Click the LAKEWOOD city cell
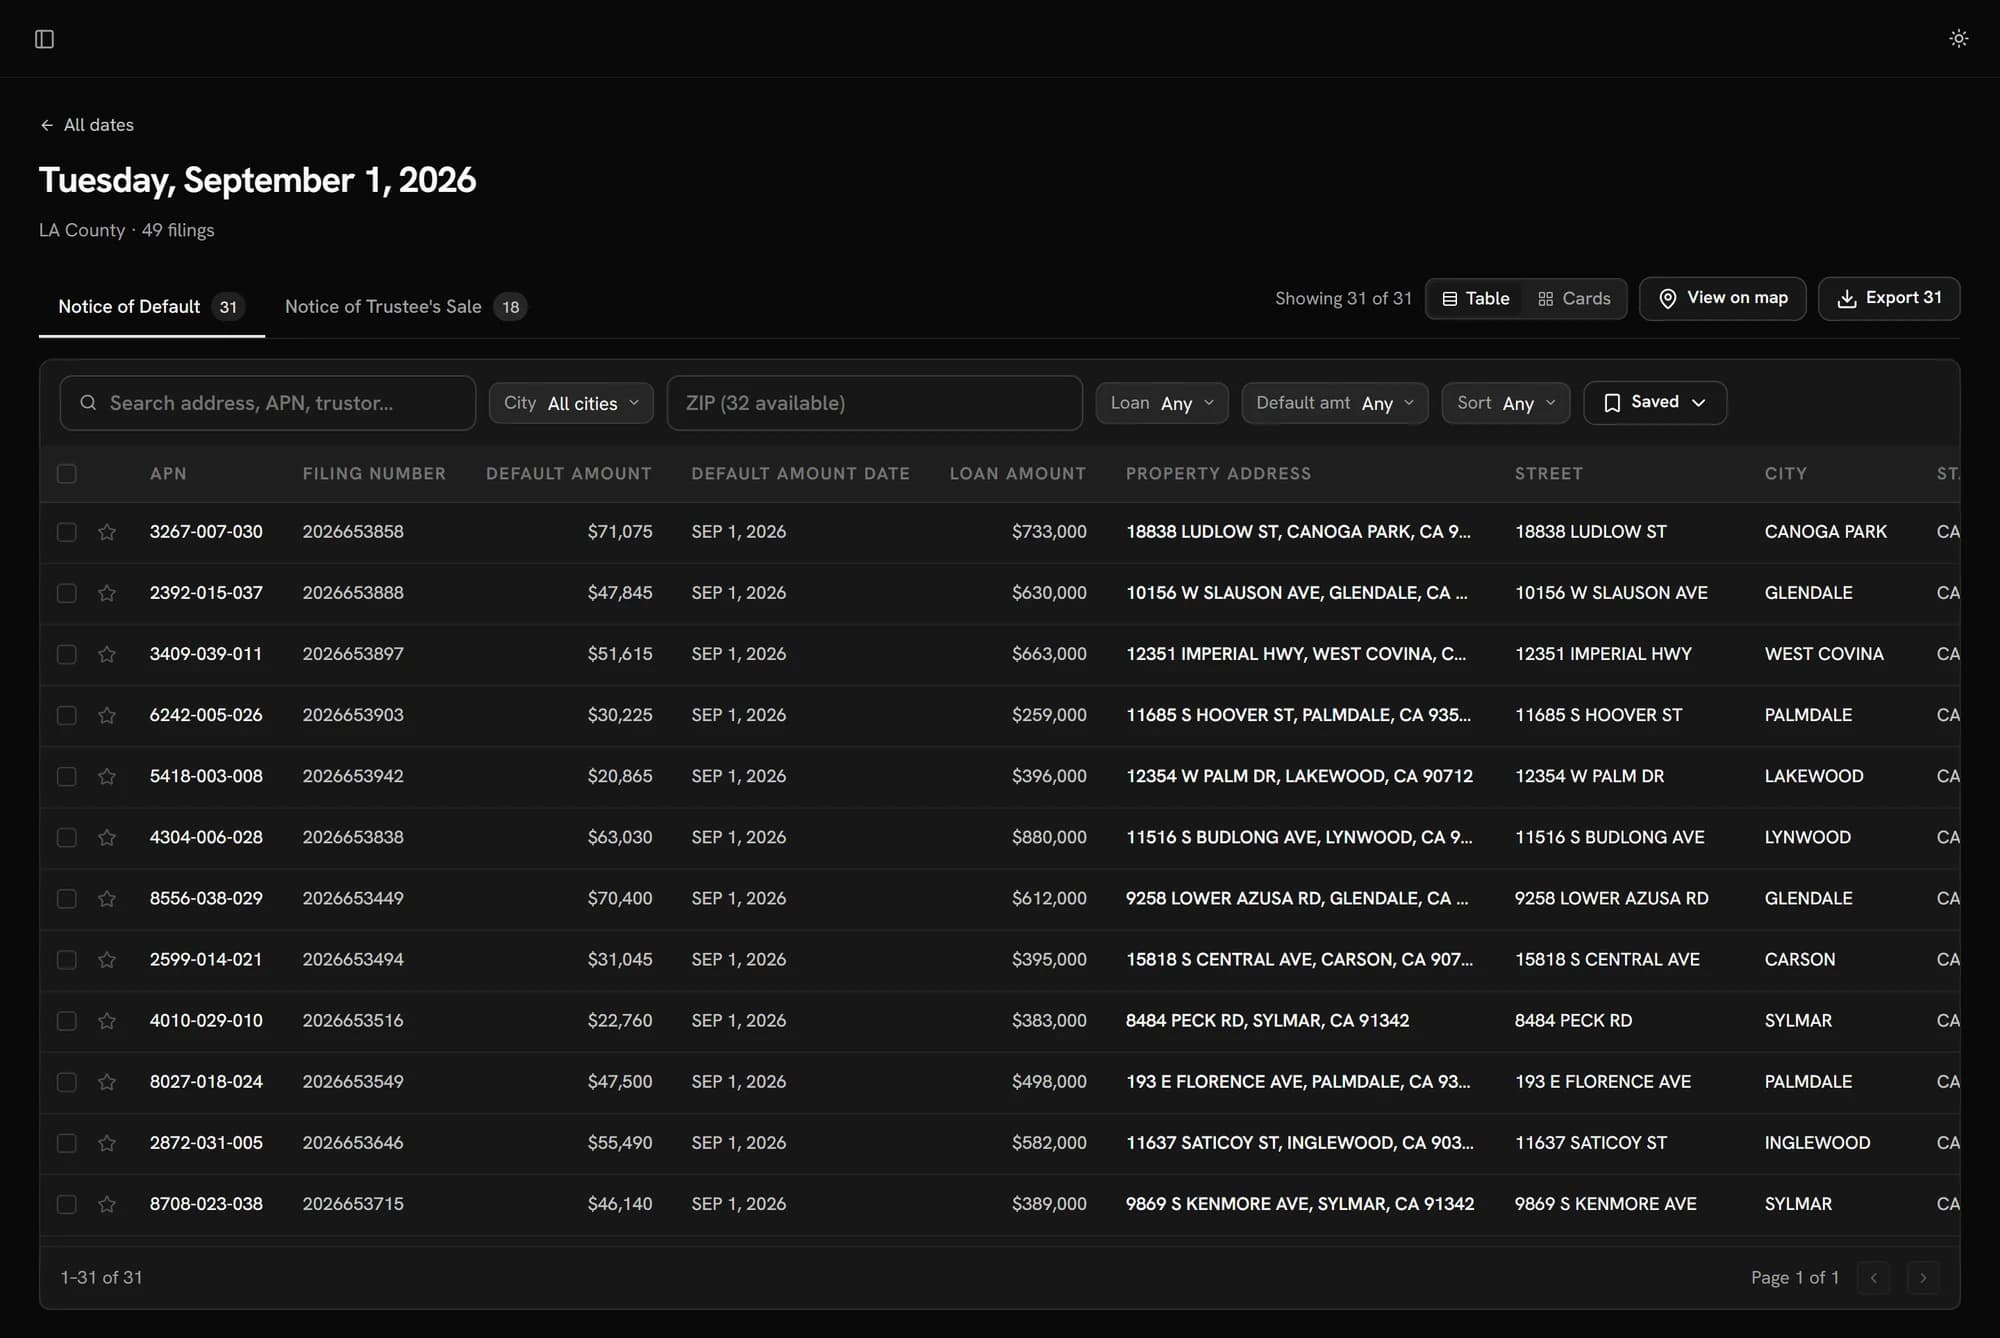 (1814, 776)
